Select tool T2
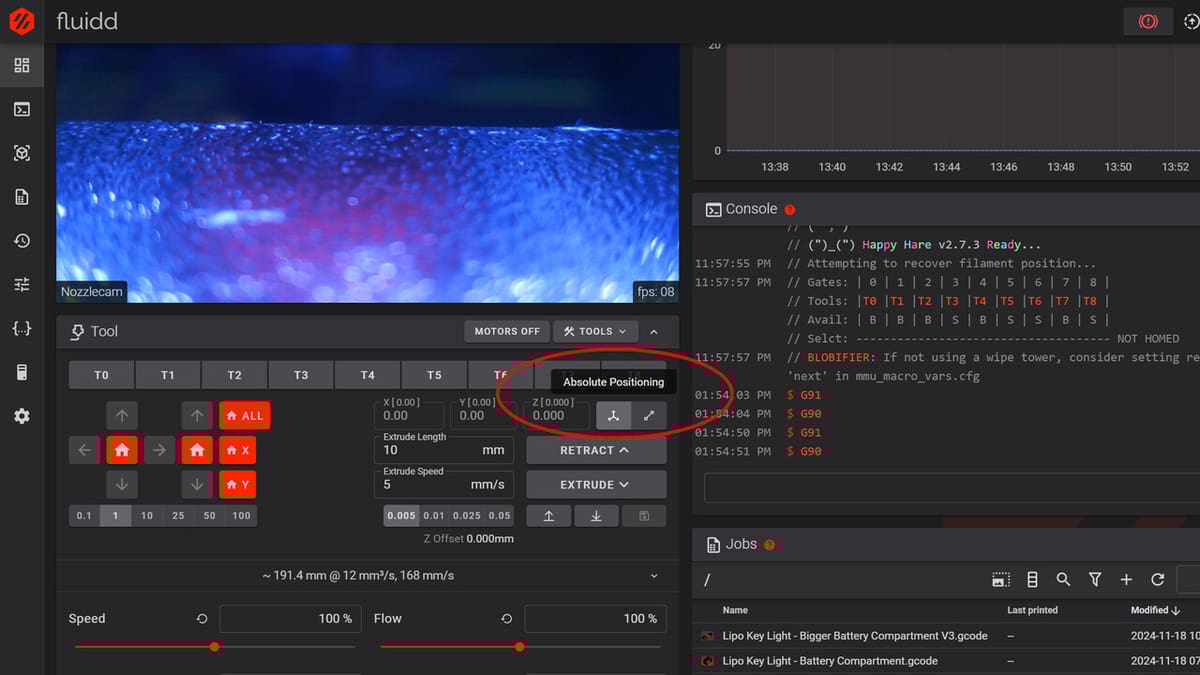This screenshot has width=1200, height=675. [234, 375]
